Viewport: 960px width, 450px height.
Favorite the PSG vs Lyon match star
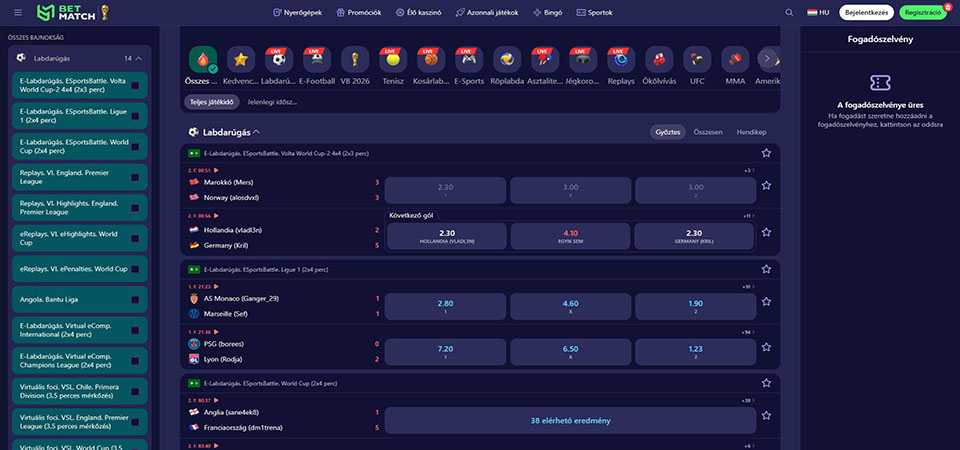pos(766,347)
